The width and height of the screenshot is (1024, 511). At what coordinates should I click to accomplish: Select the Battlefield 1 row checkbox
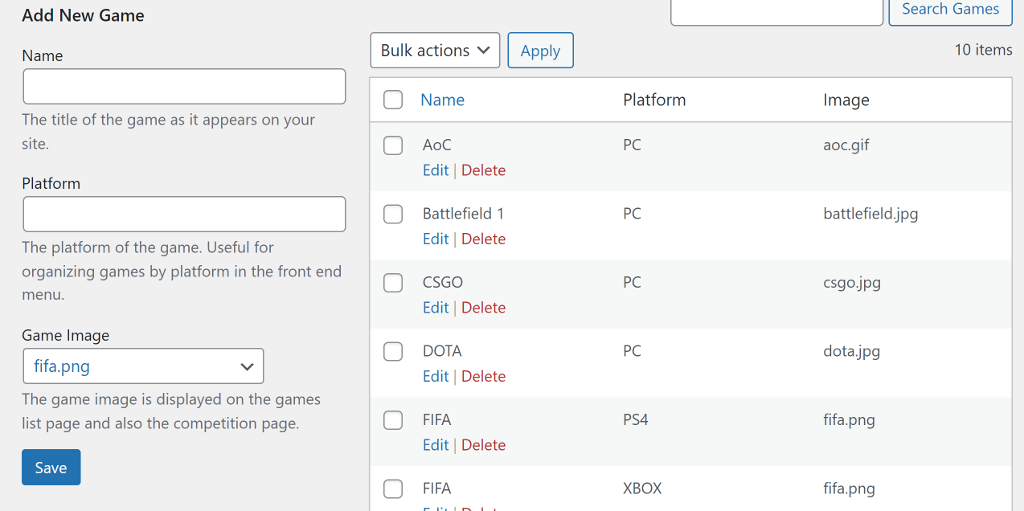coord(392,214)
